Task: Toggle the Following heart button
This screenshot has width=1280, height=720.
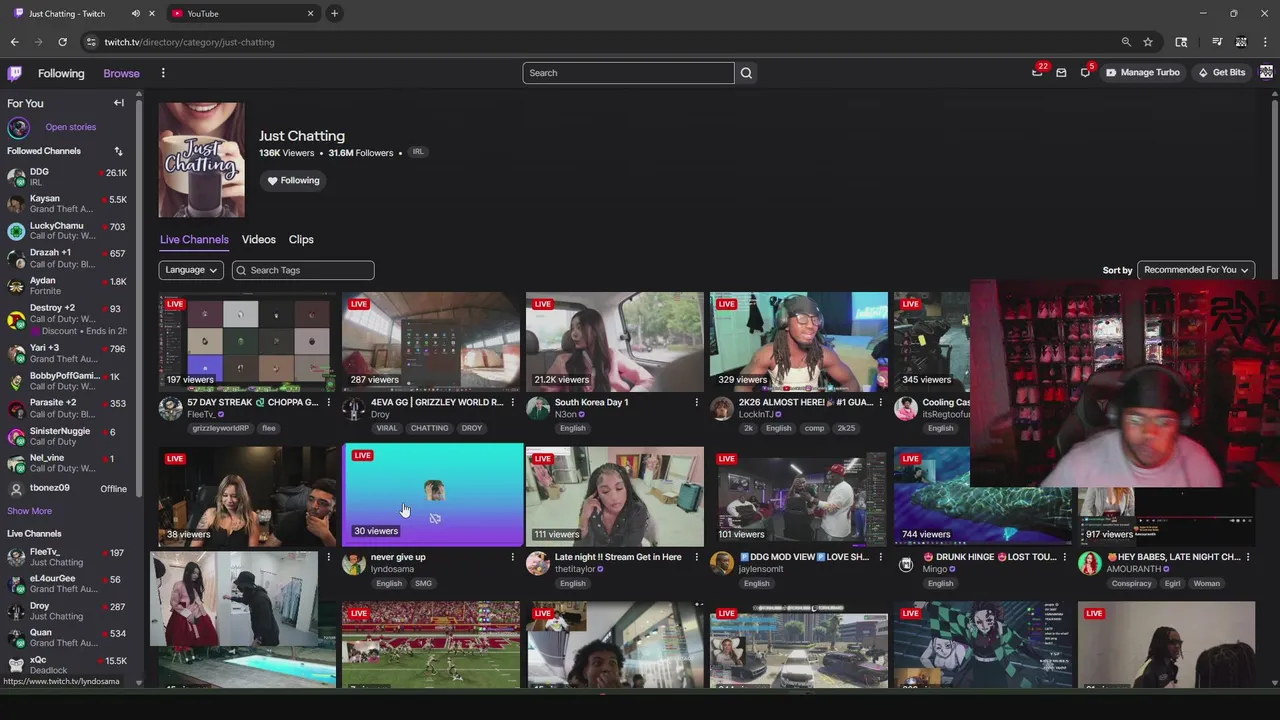Action: pyautogui.click(x=293, y=180)
